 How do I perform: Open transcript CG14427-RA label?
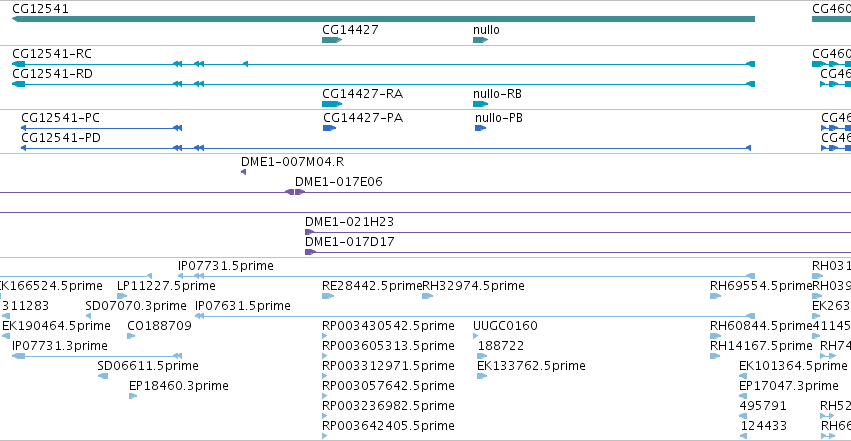pyautogui.click(x=363, y=94)
